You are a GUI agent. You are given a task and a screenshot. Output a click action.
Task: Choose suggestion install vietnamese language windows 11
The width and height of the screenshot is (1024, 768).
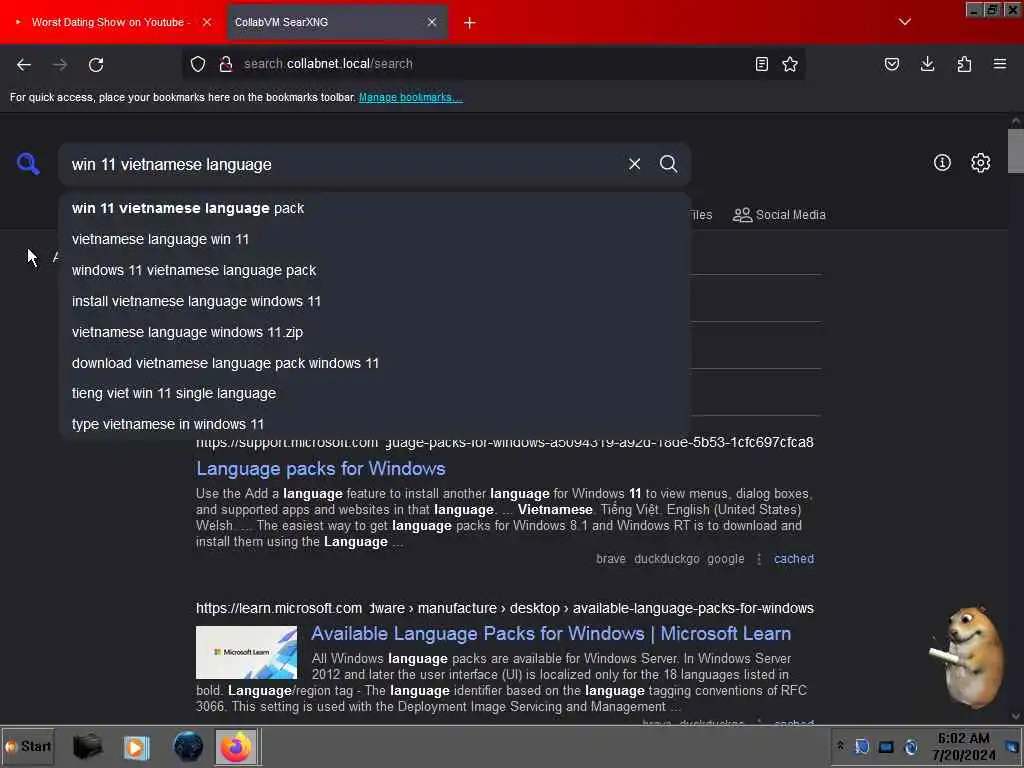point(375,301)
